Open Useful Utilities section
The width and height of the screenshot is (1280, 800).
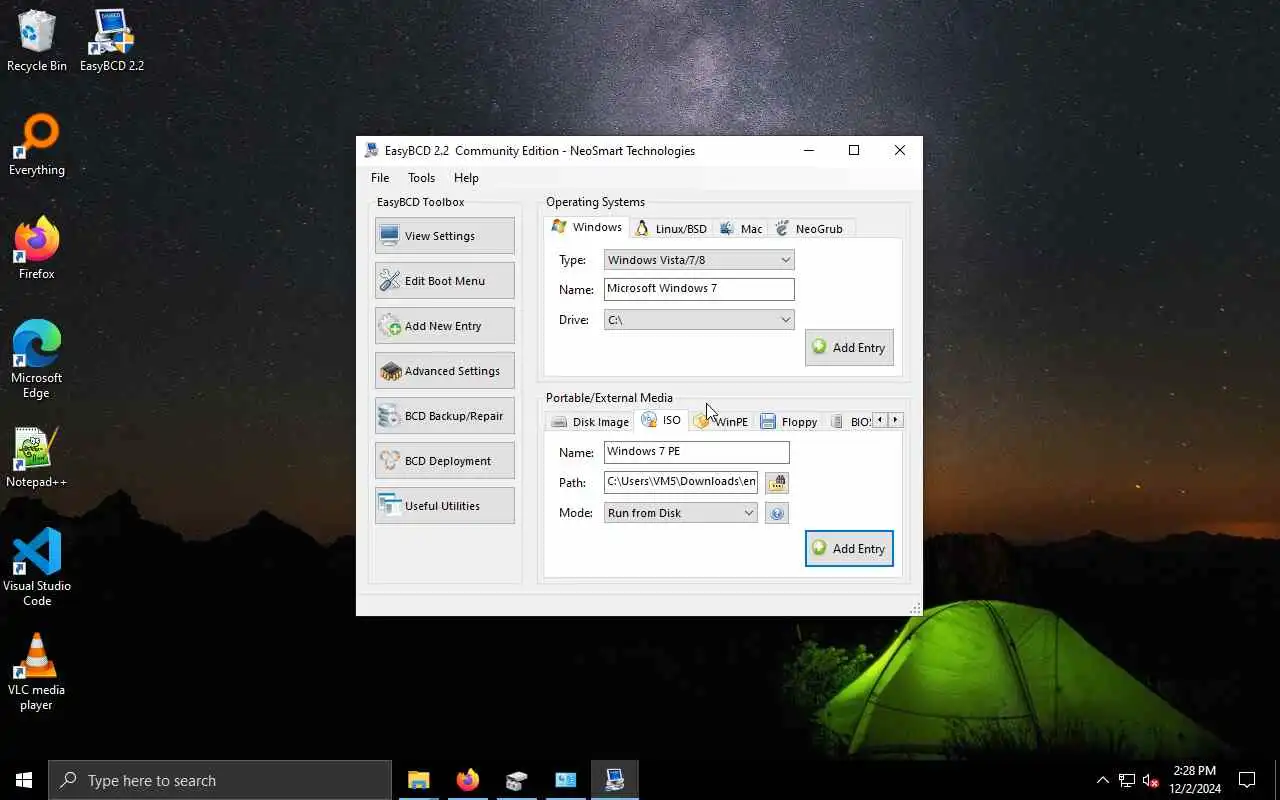coord(445,506)
